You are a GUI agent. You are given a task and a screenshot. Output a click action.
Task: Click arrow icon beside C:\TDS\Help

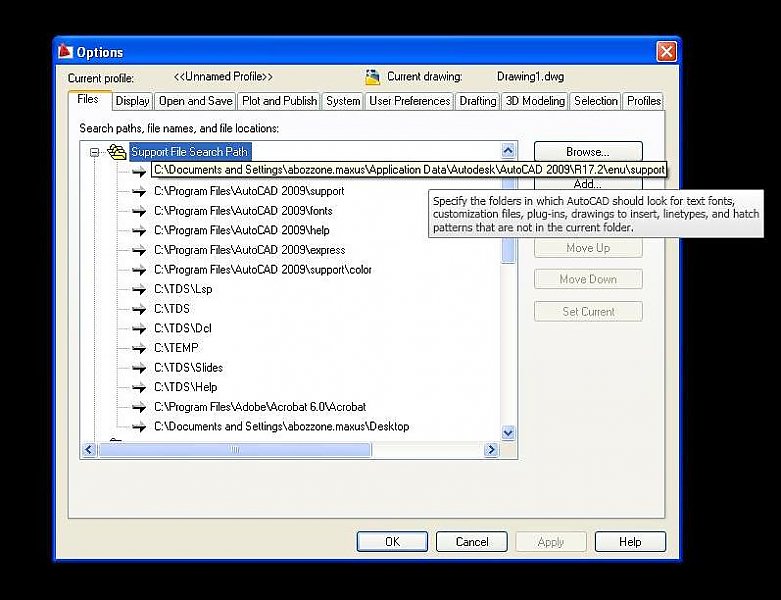click(x=138, y=387)
